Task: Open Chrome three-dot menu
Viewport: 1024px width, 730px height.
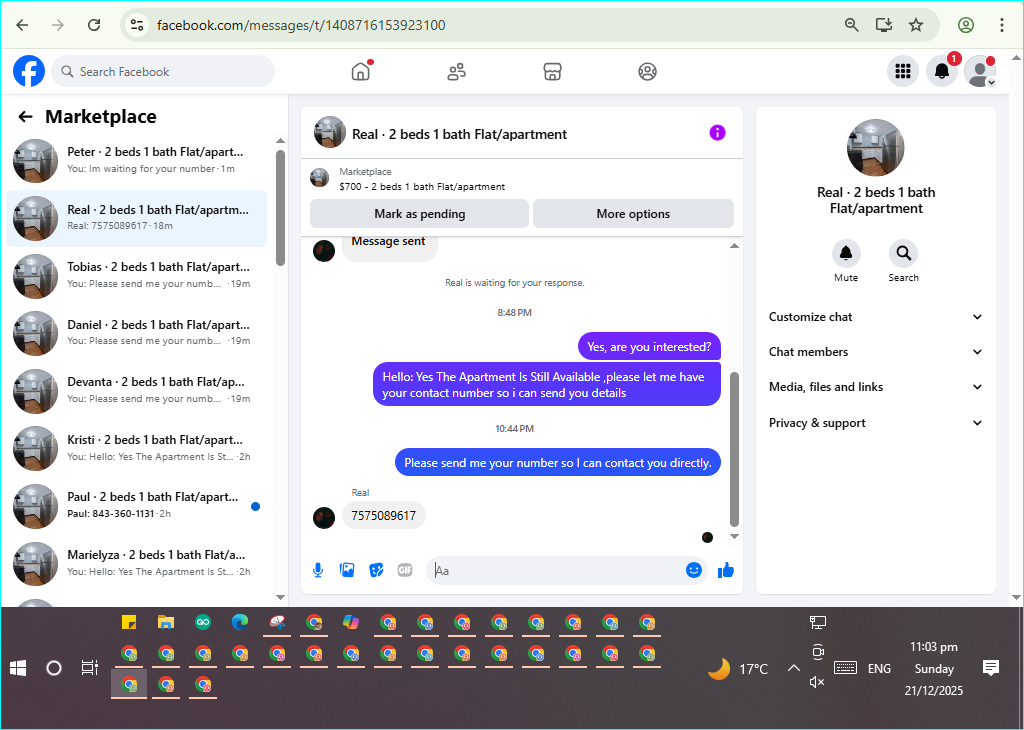Action: pyautogui.click(x=1001, y=25)
